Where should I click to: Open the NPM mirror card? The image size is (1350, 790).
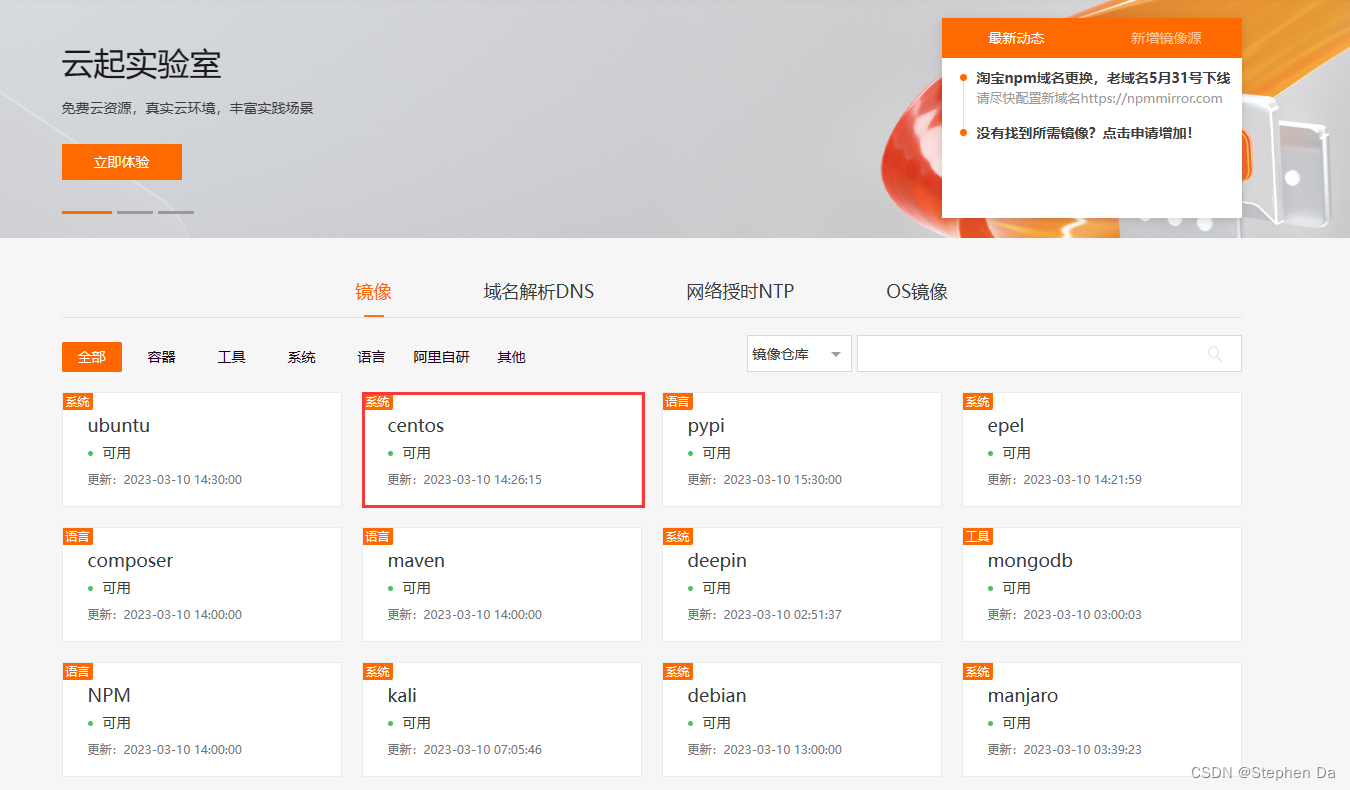(202, 719)
